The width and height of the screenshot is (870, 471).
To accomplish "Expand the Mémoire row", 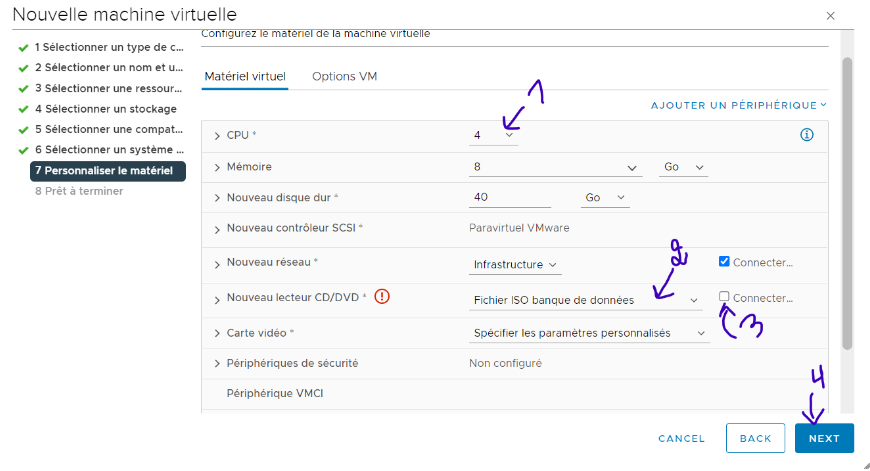I will (217, 168).
